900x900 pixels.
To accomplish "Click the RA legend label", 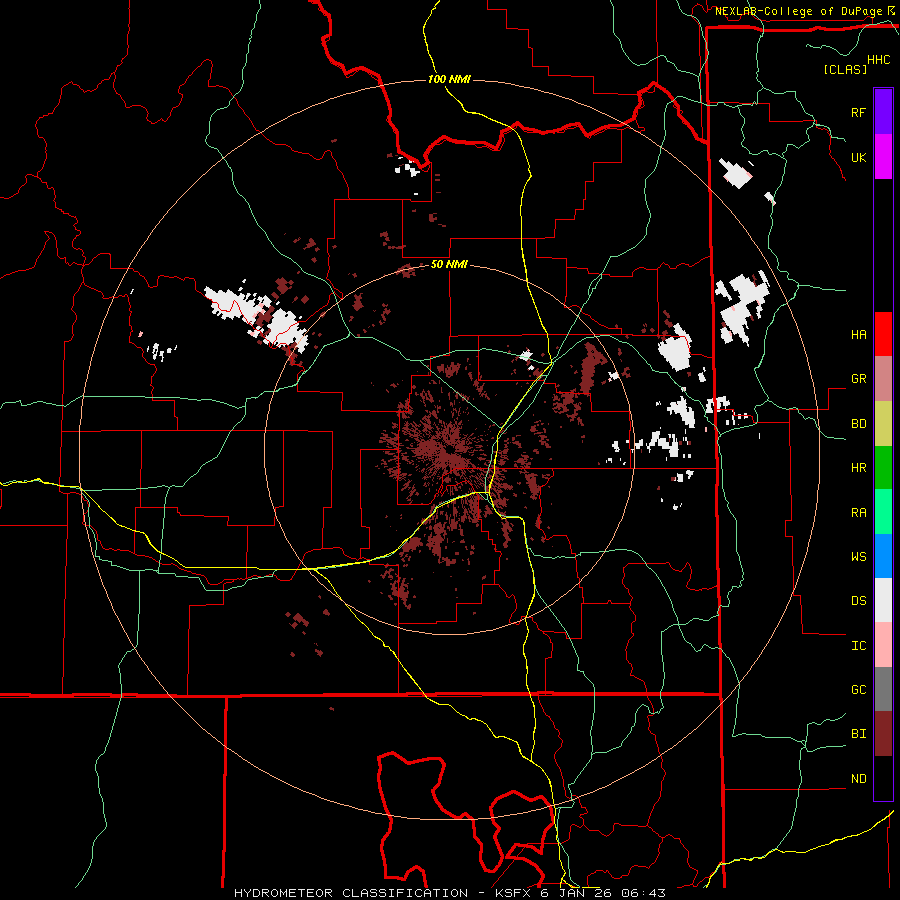I will pyautogui.click(x=858, y=512).
